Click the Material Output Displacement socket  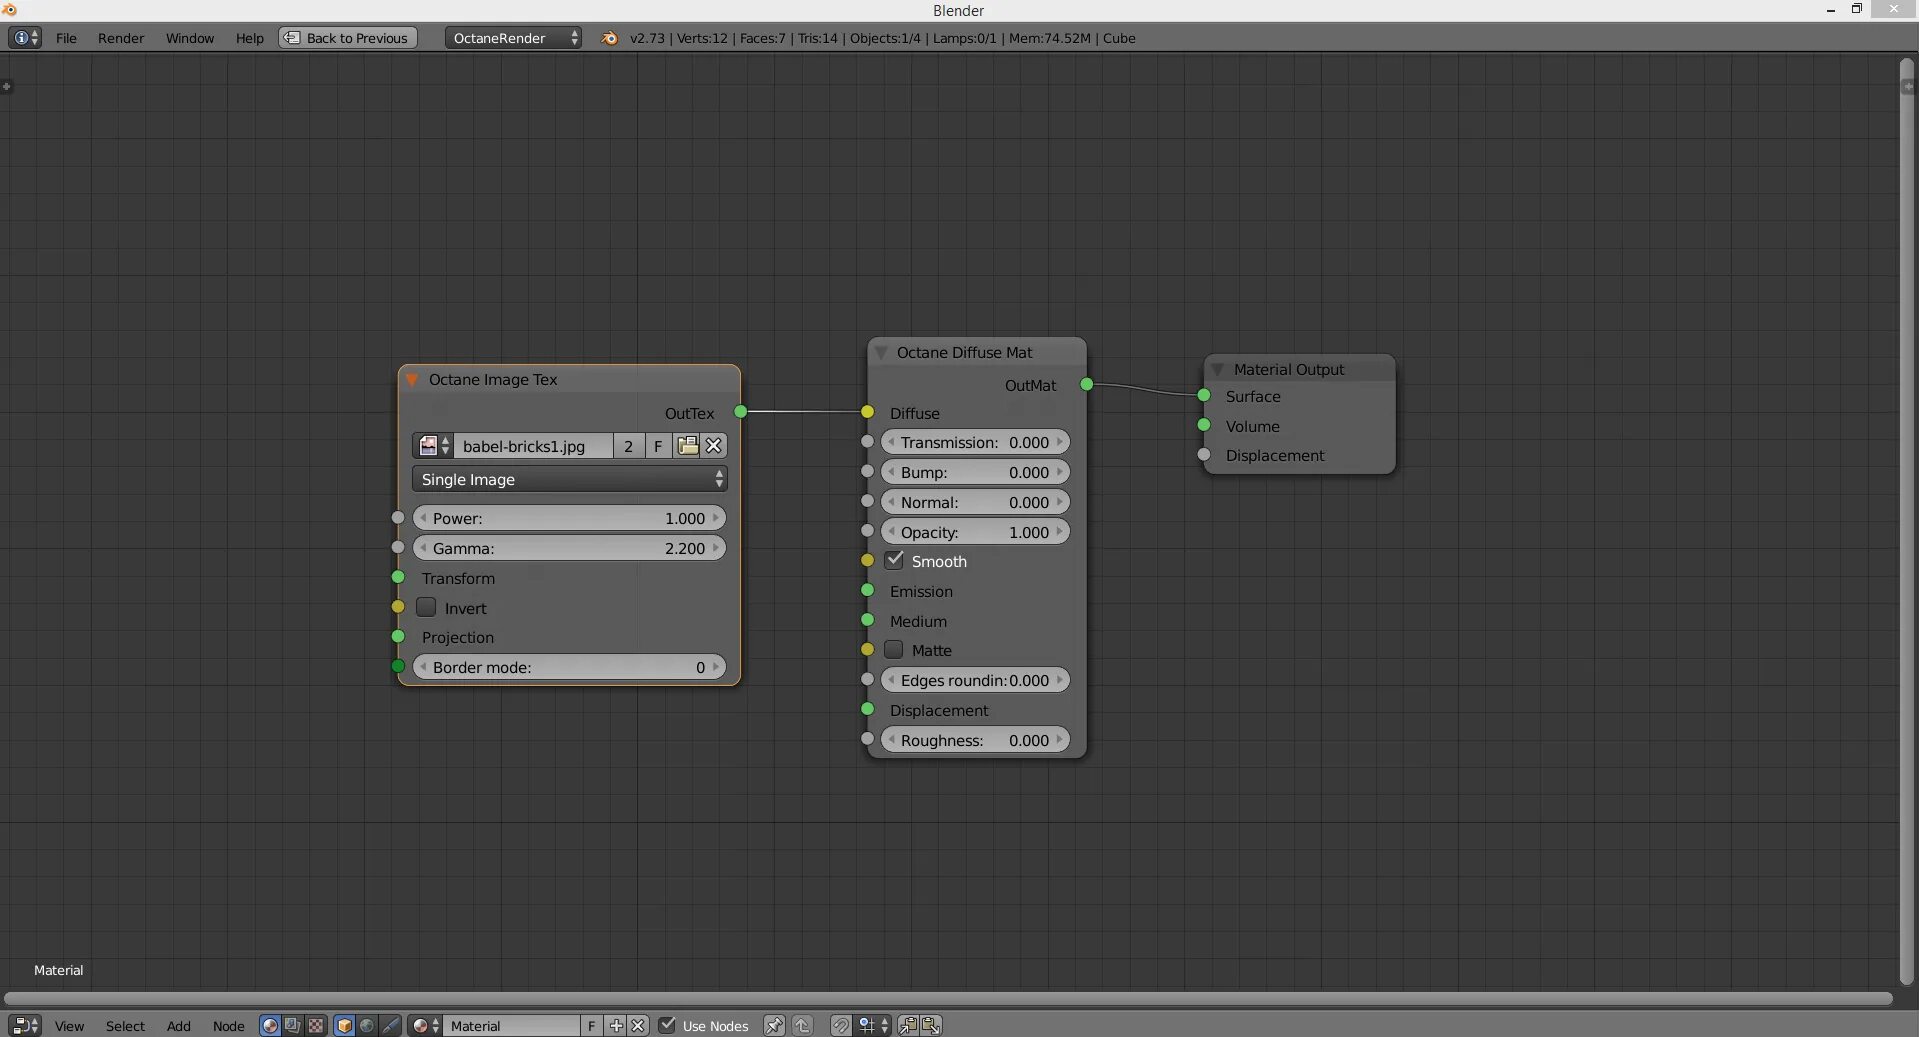point(1204,455)
